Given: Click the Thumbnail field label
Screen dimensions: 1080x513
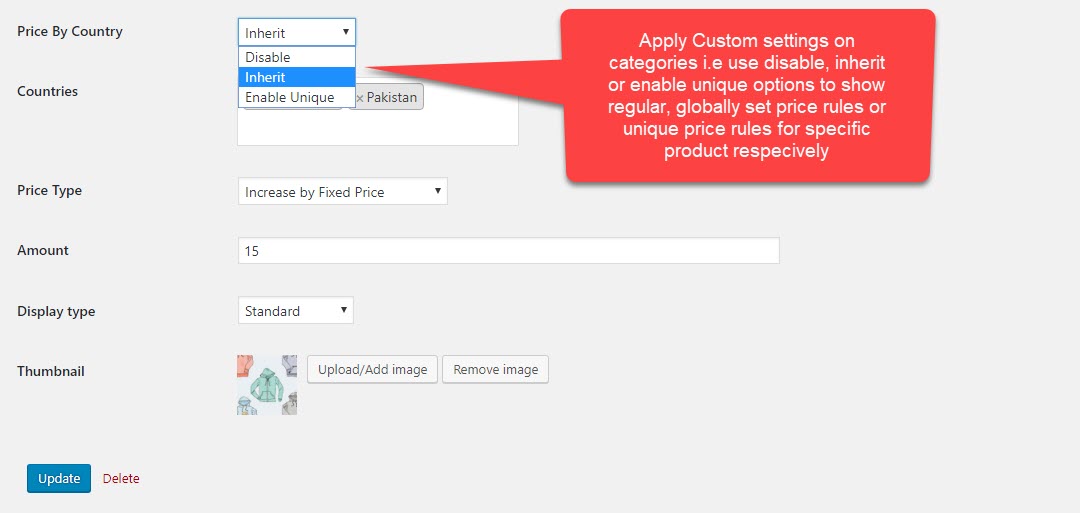Looking at the screenshot, I should pos(51,371).
